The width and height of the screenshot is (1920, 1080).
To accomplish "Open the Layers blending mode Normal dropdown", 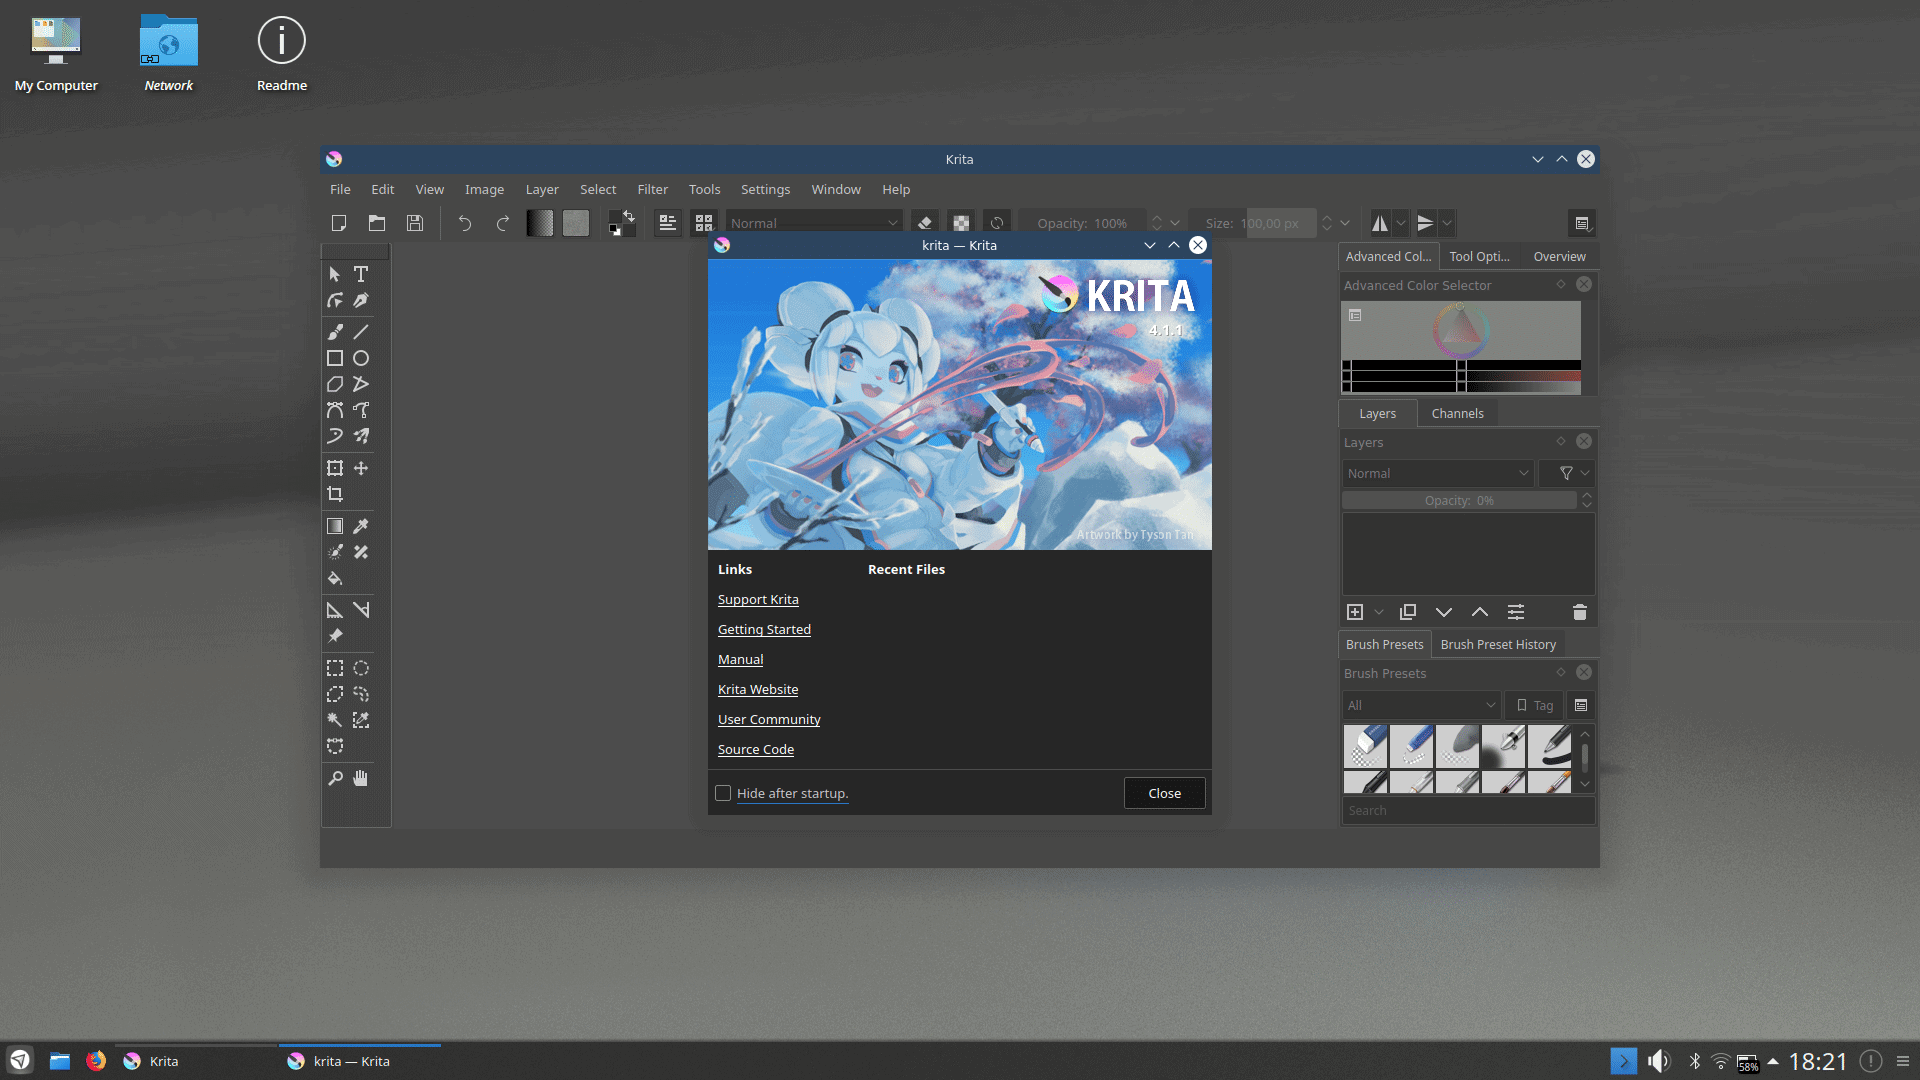I will [x=1437, y=473].
